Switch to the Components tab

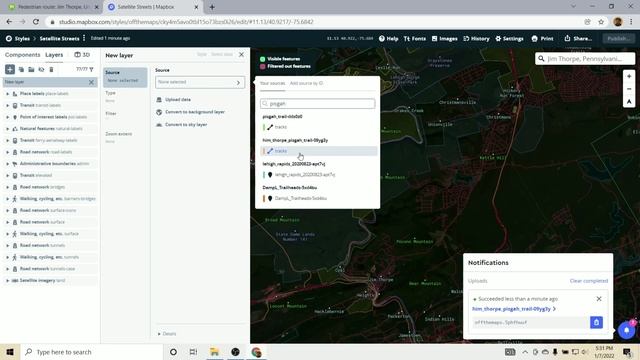22,55
